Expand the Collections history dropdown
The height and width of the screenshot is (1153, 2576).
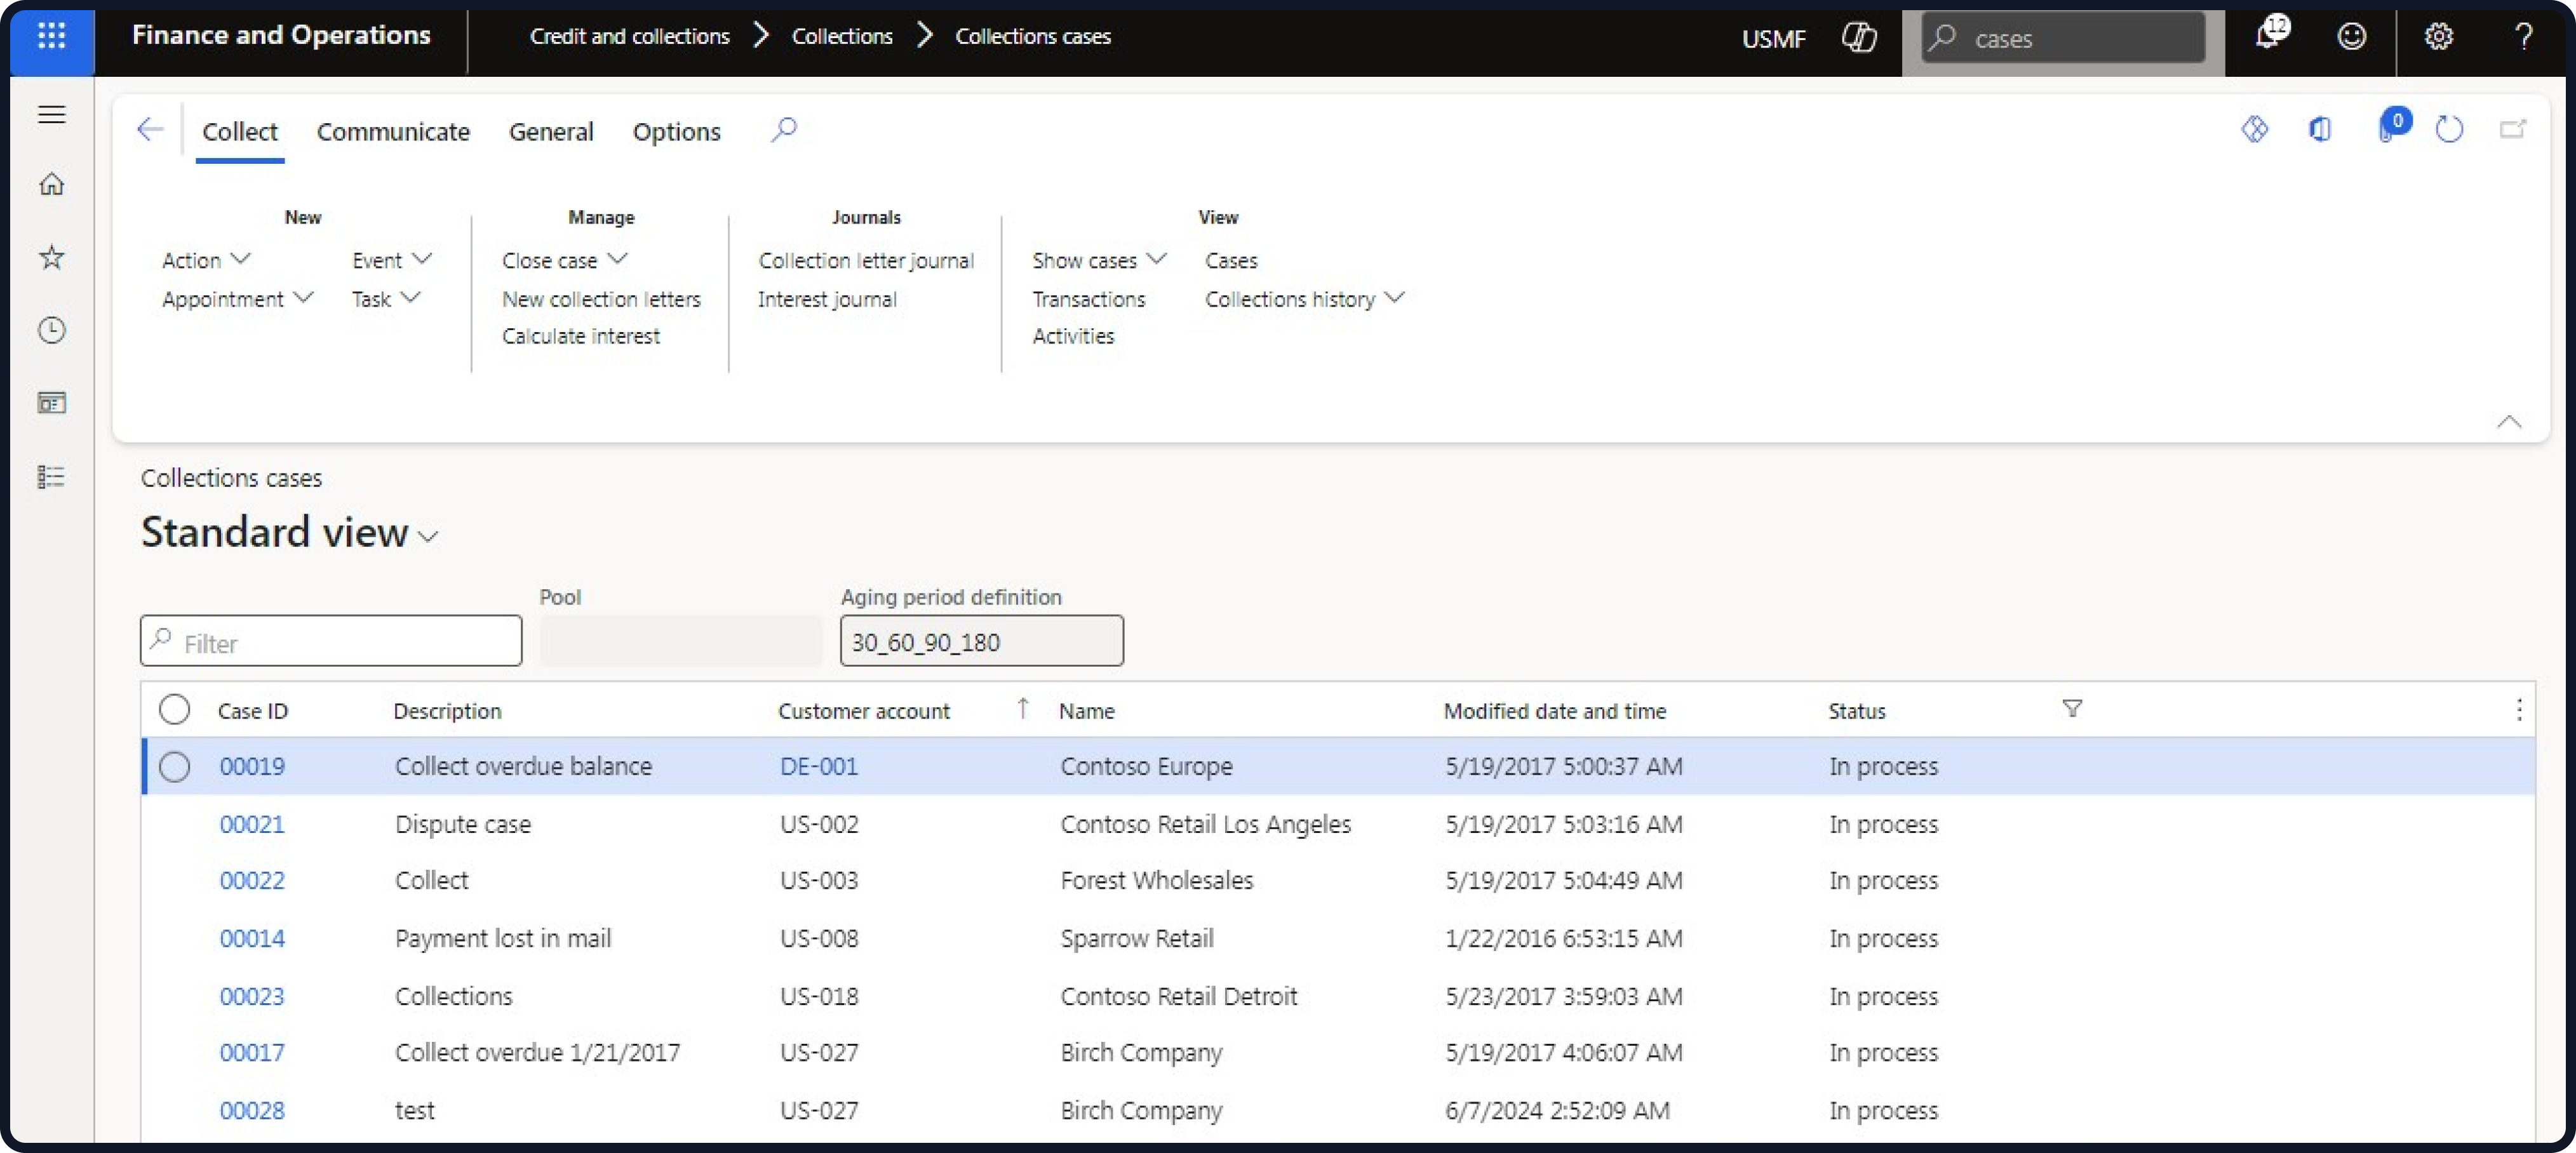1304,299
